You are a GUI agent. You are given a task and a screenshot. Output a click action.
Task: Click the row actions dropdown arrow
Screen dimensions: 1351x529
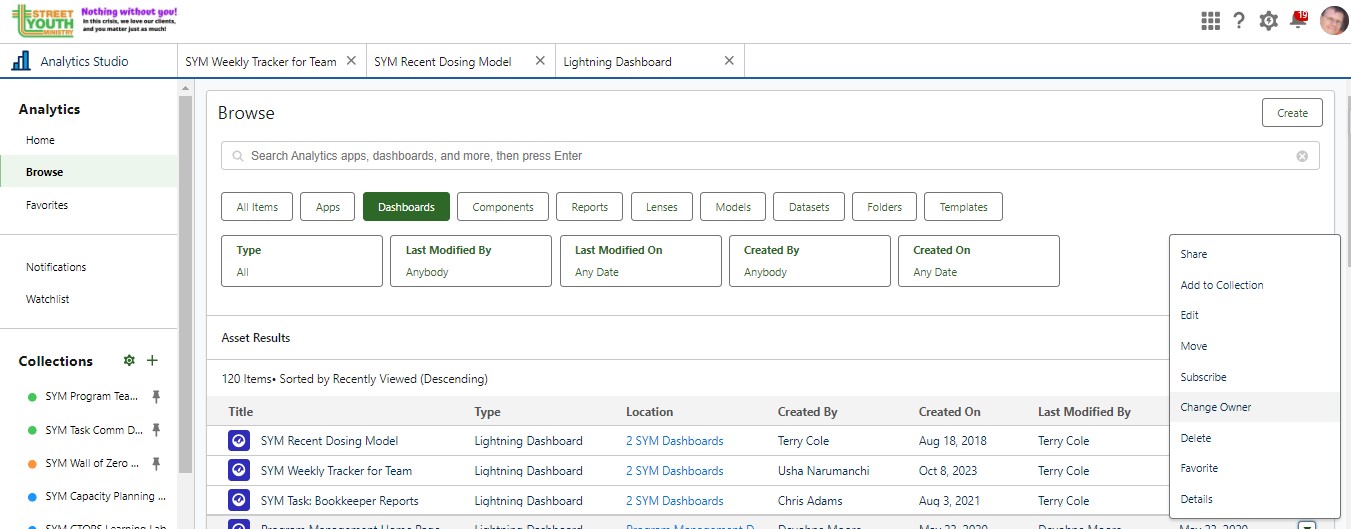click(x=1307, y=525)
